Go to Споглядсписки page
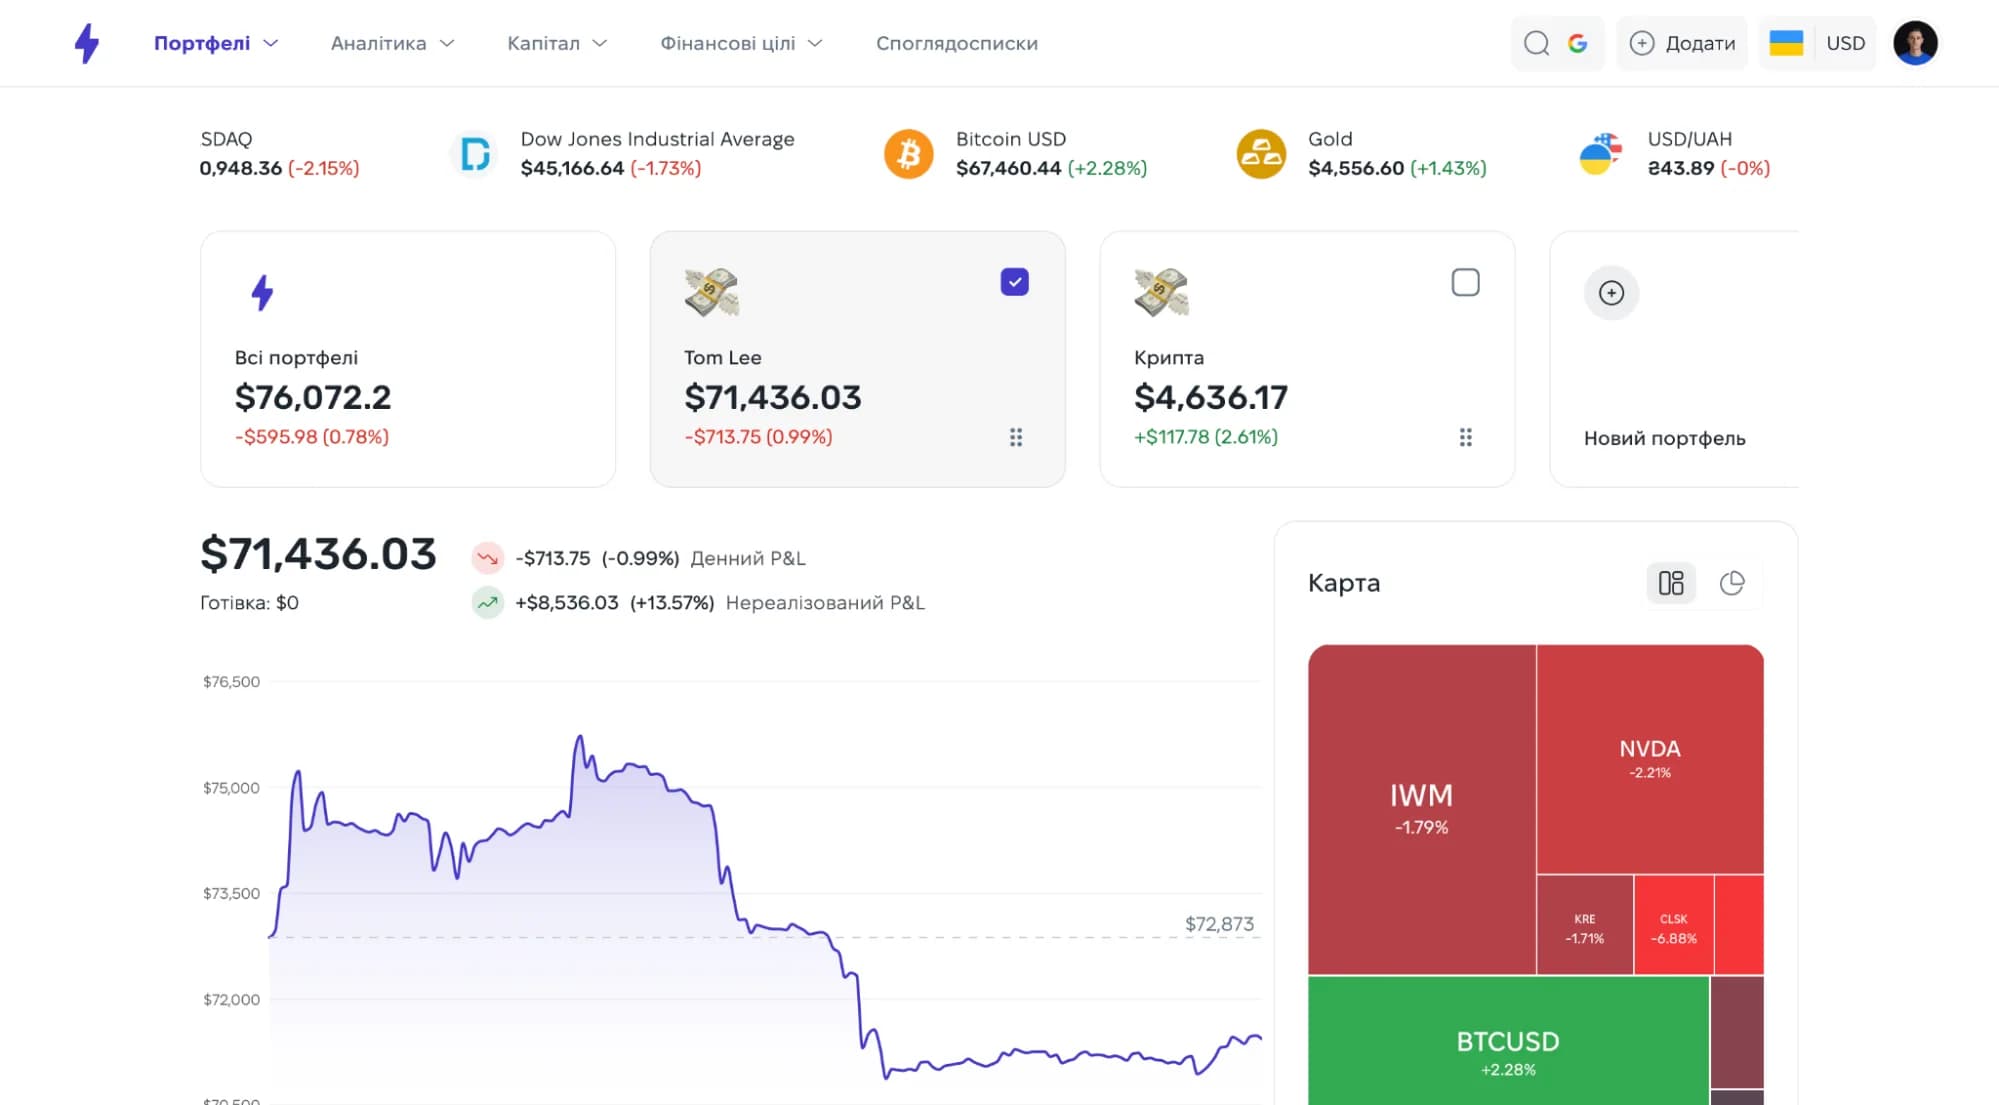Screen dimensions: 1999x1105 (x=957, y=43)
